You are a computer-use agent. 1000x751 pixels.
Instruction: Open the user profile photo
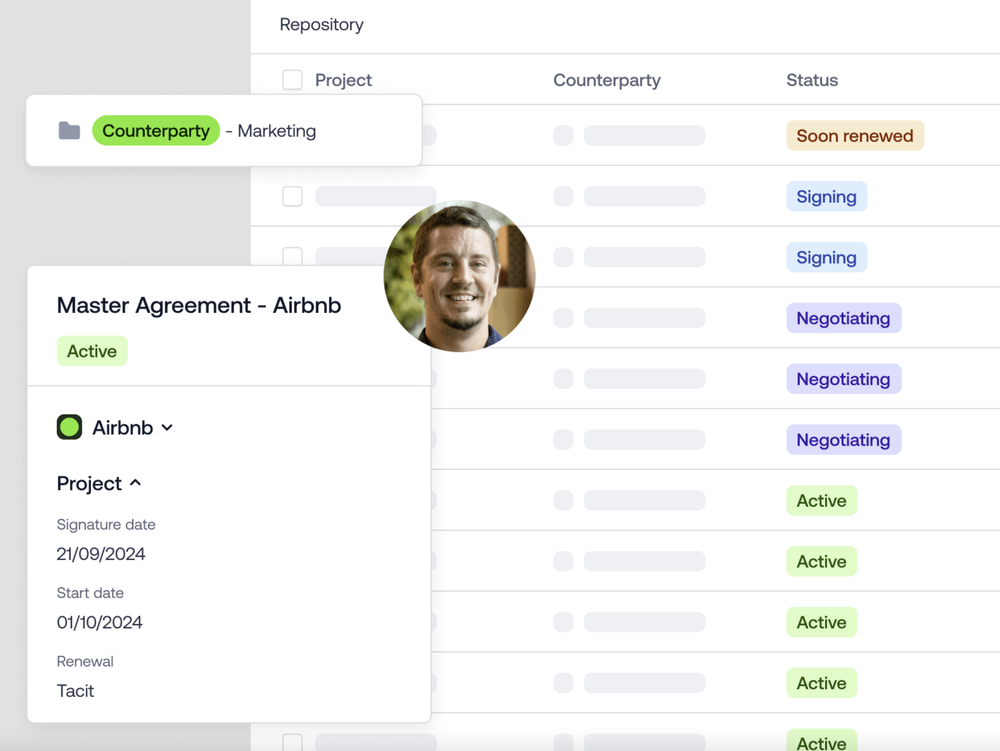[459, 276]
